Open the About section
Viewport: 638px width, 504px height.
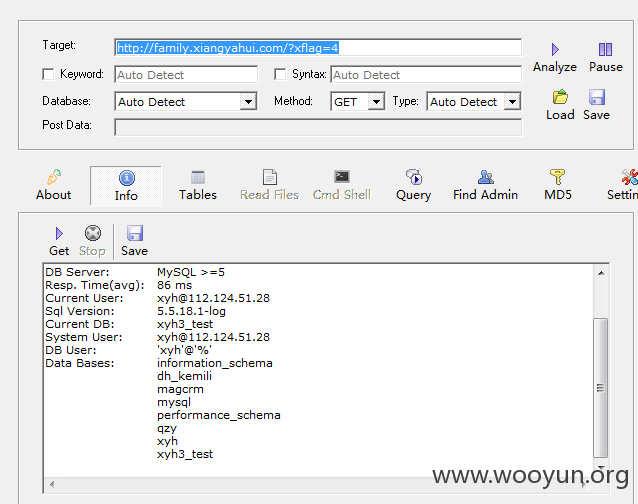(53, 185)
